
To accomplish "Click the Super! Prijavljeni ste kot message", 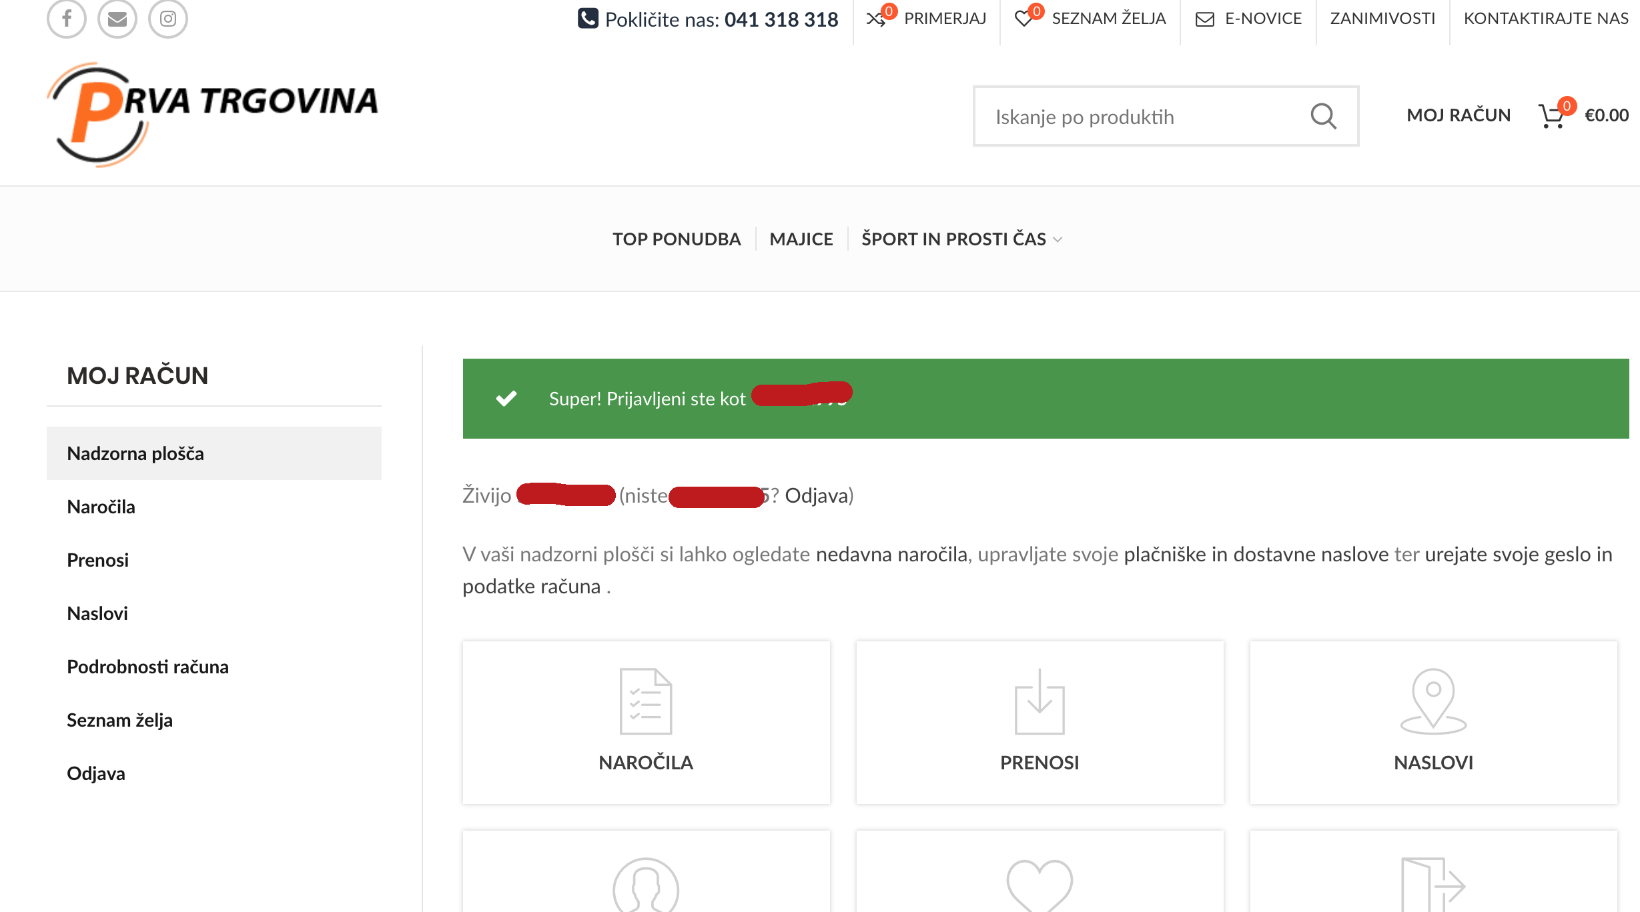I will point(647,399).
